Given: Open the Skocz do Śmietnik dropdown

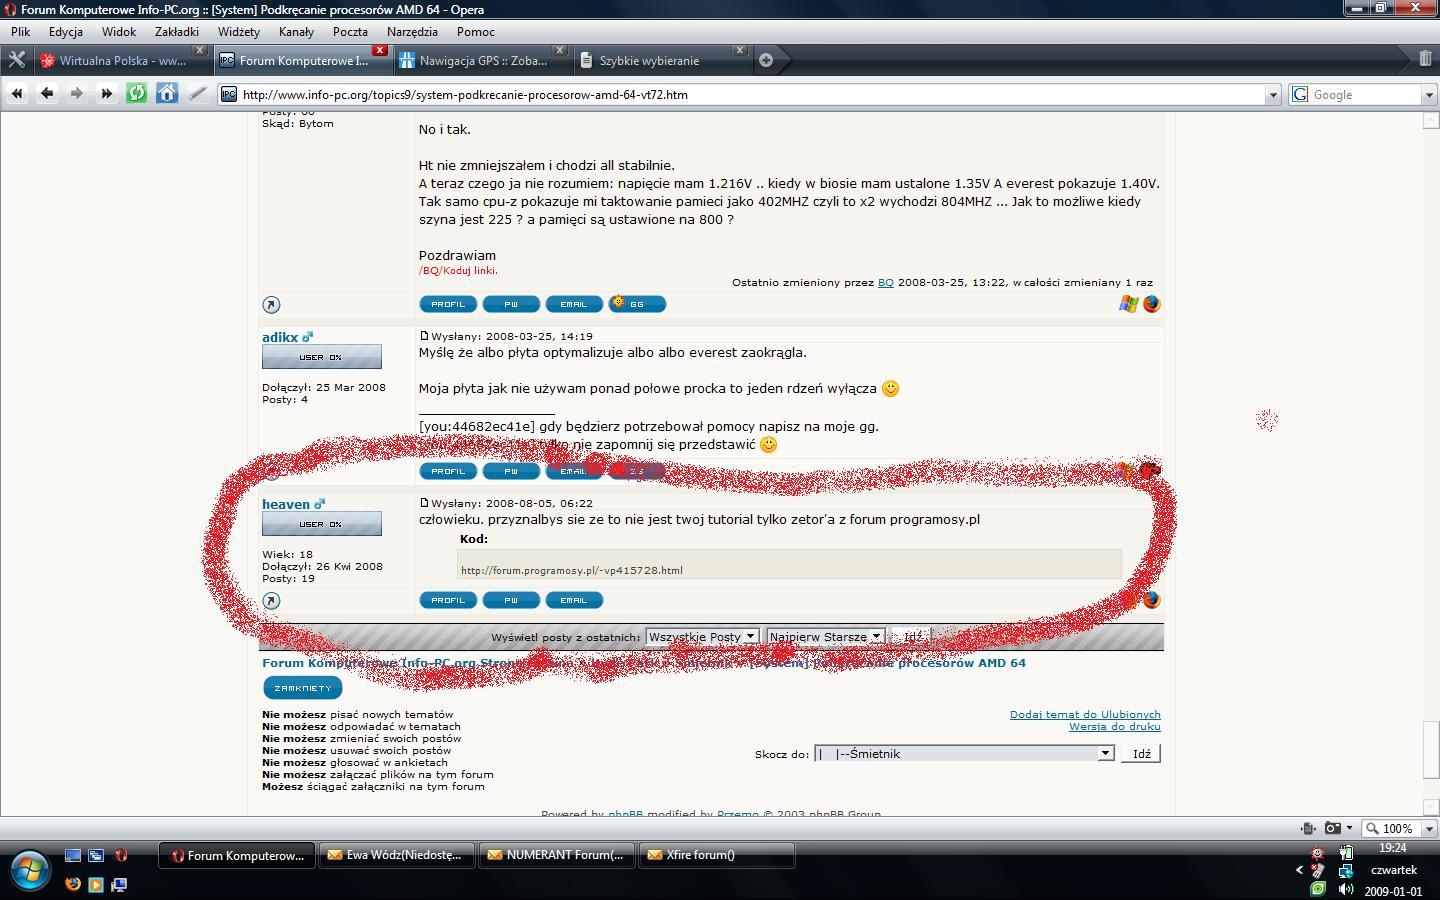Looking at the screenshot, I should coord(964,753).
